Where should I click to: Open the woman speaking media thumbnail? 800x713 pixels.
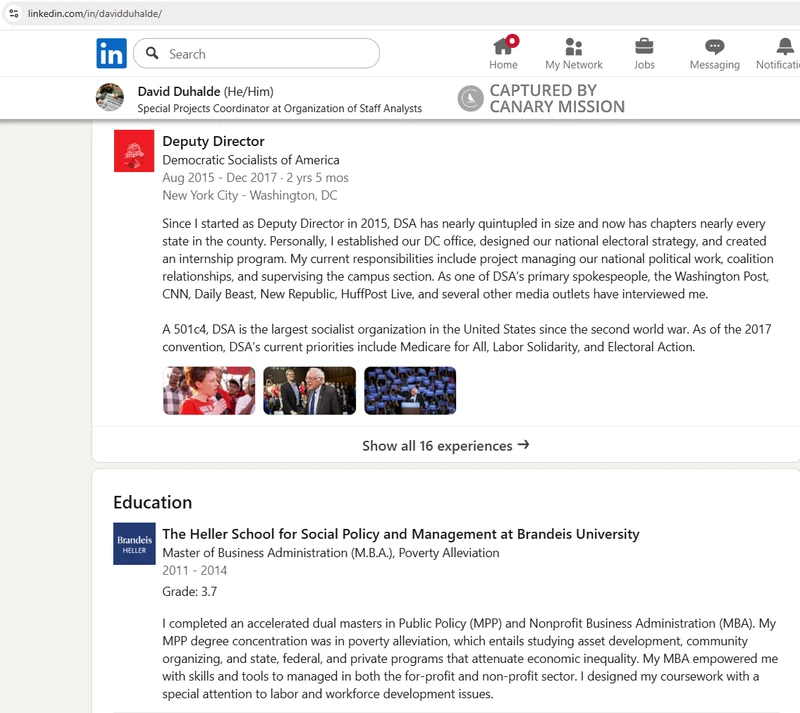click(x=209, y=390)
